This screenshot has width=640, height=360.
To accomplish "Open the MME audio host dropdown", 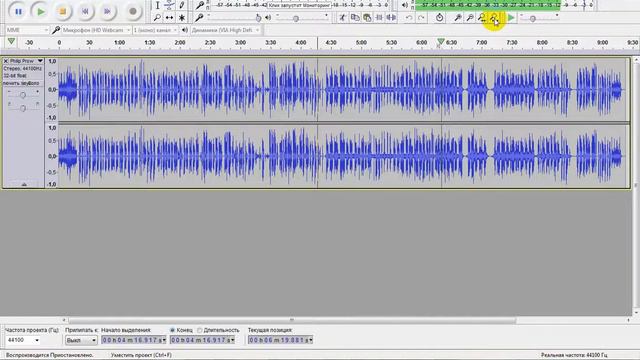I will [27, 30].
